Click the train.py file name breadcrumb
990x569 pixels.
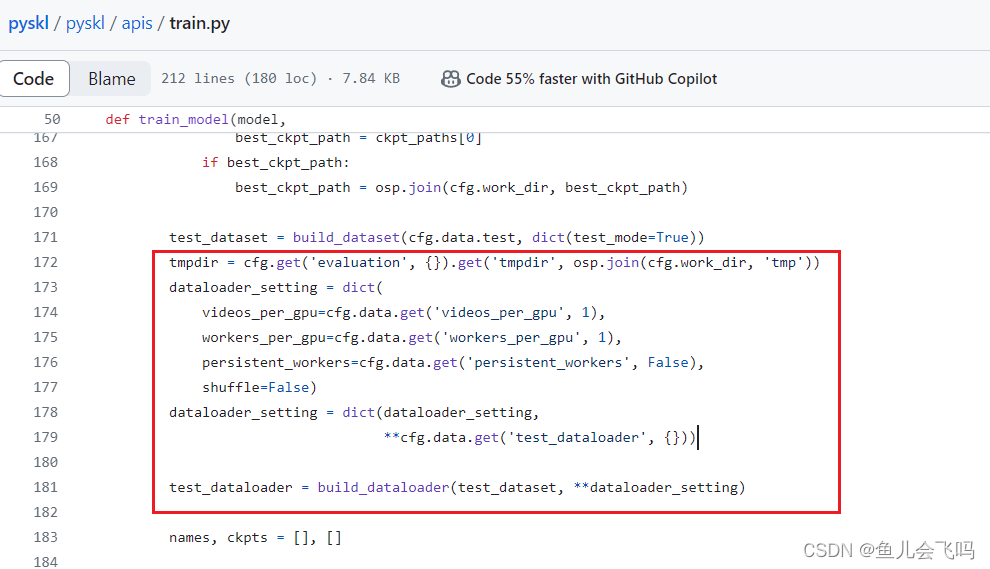coord(200,23)
